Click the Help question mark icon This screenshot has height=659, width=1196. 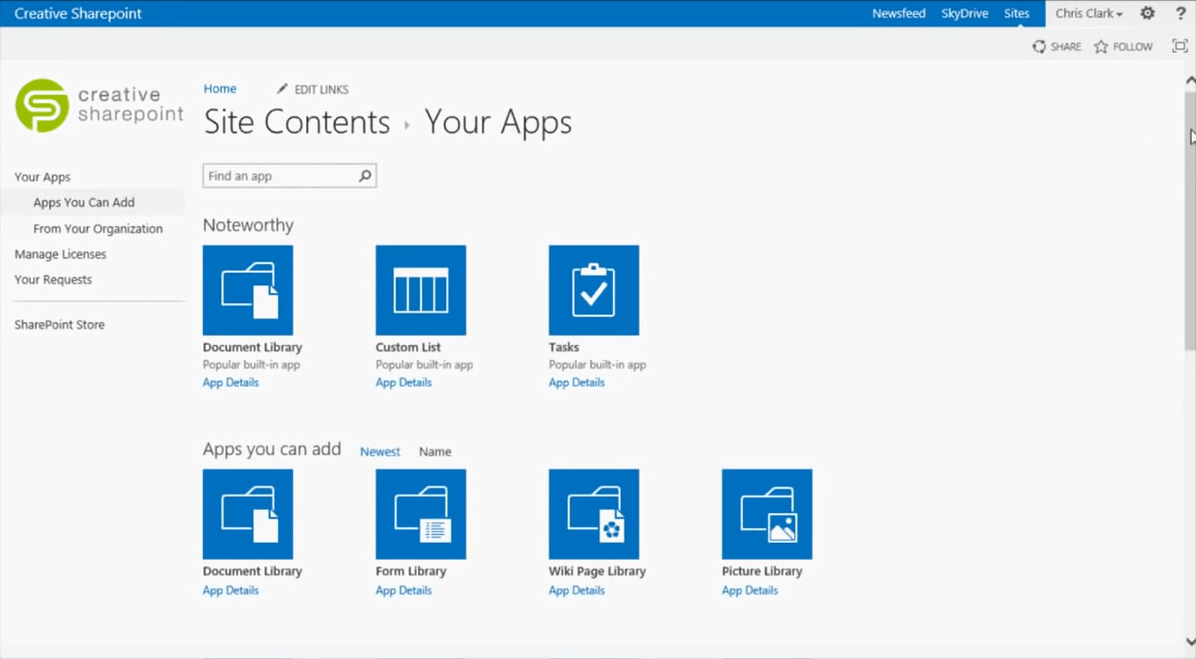(x=1181, y=13)
